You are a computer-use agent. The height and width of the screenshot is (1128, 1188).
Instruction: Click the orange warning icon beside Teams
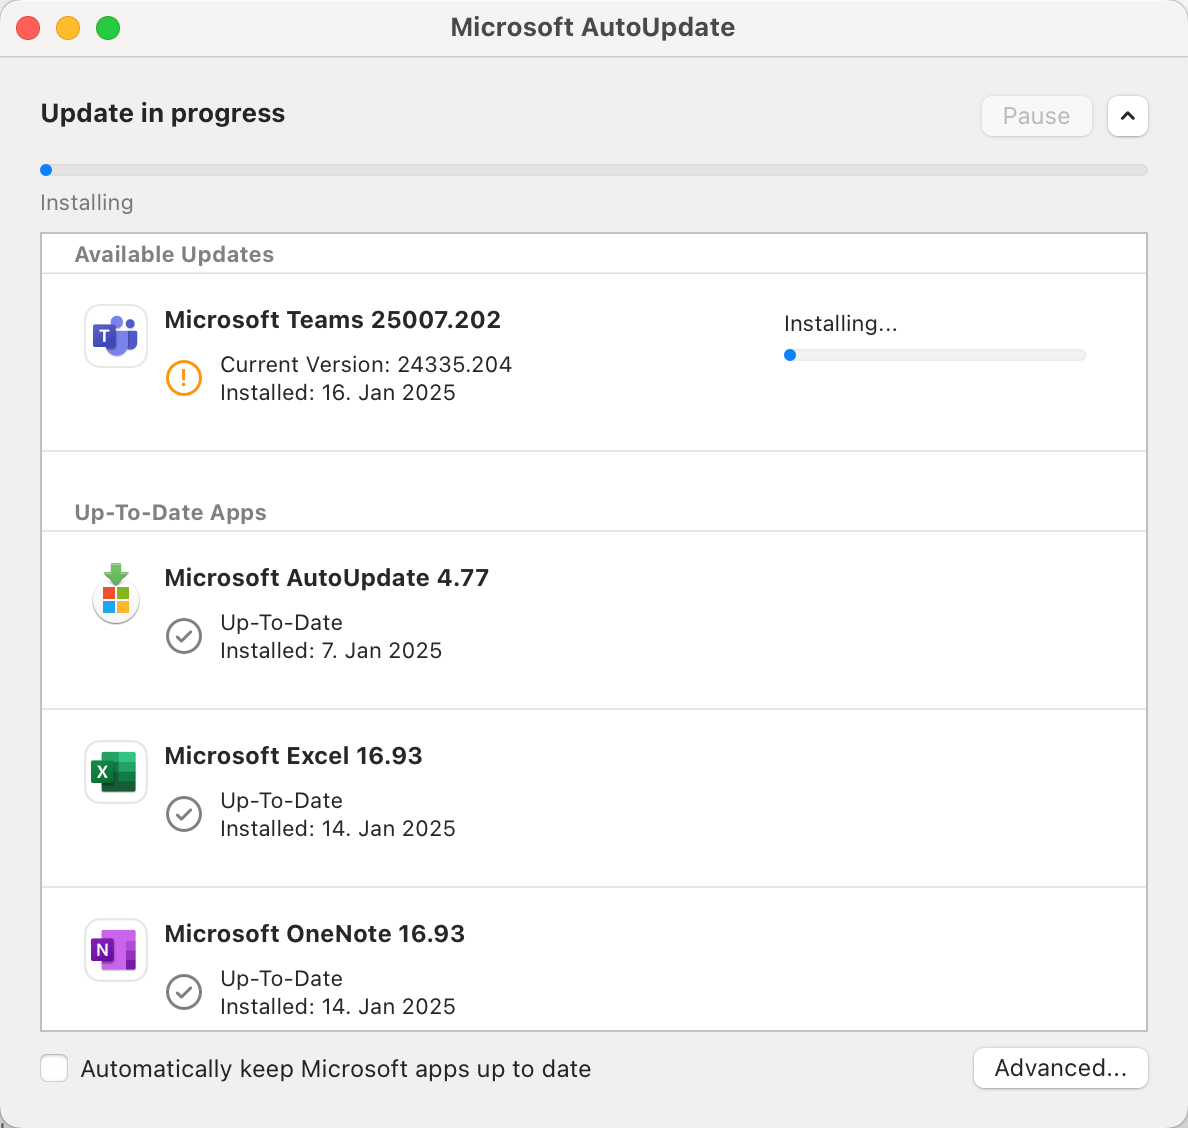[184, 378]
